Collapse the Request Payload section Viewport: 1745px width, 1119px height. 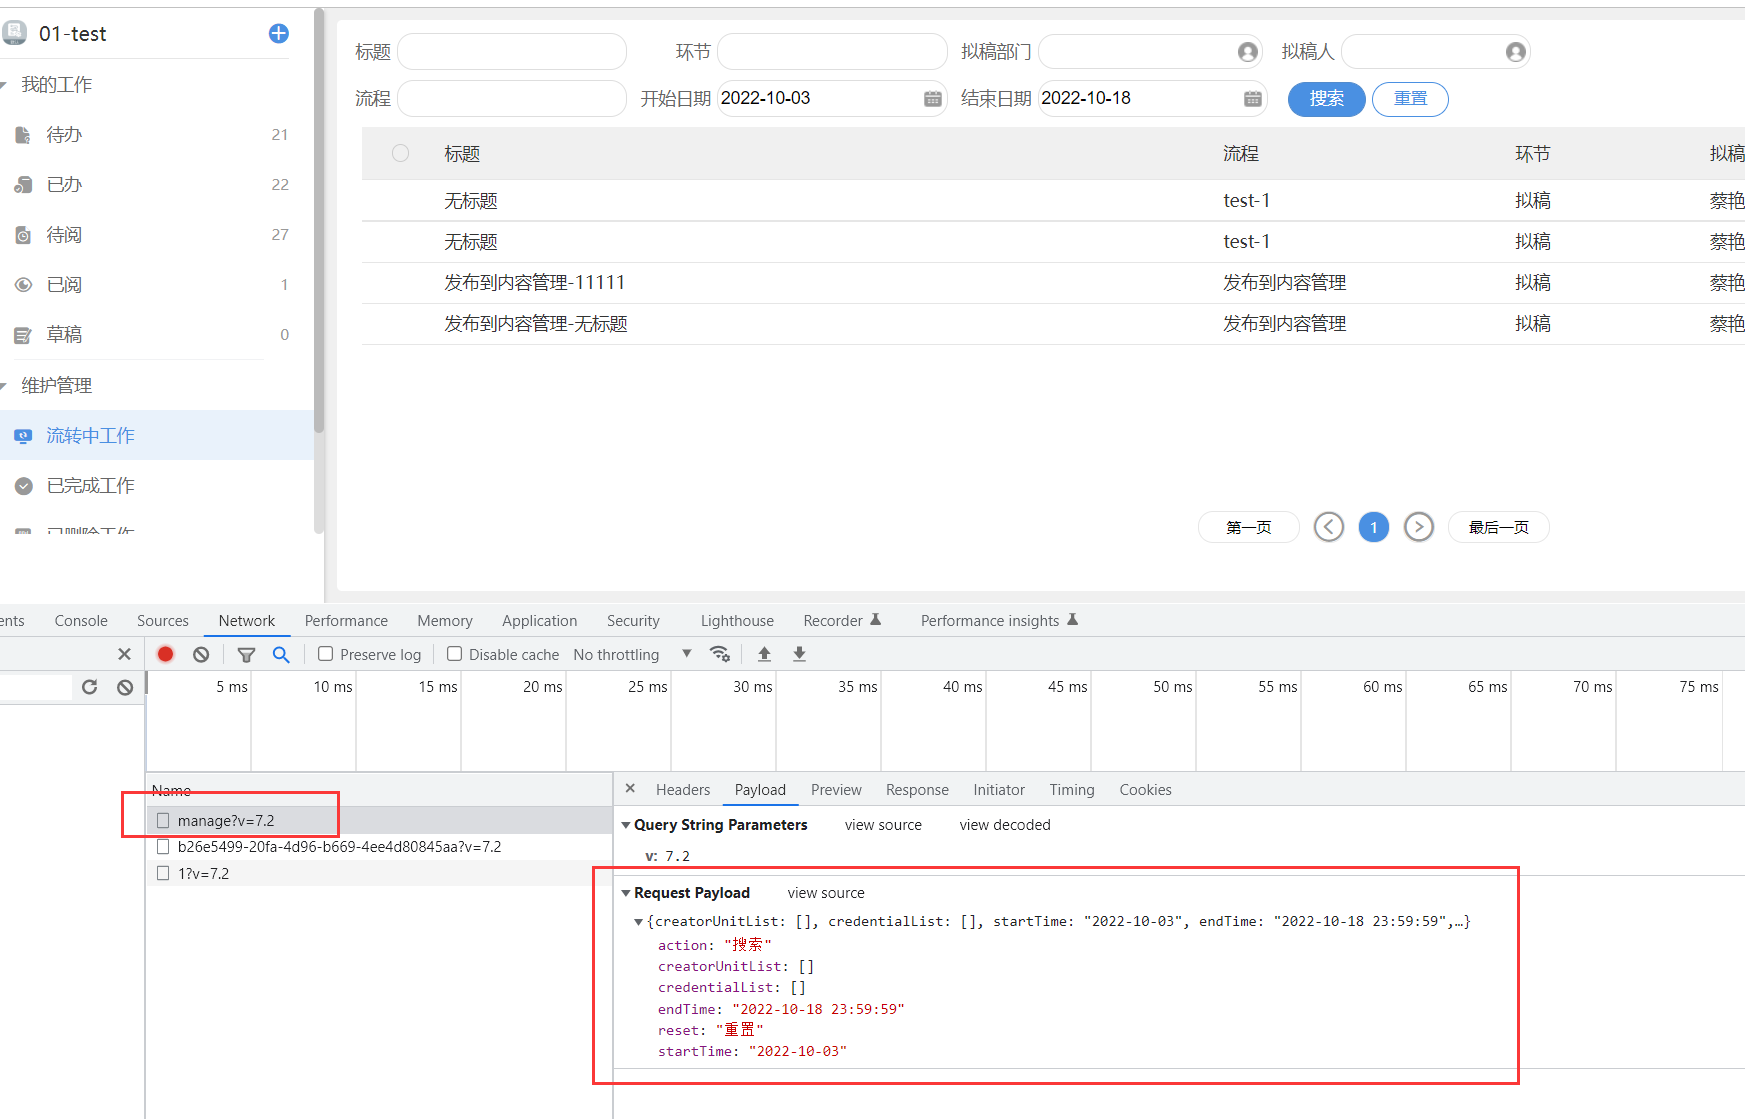coord(626,893)
